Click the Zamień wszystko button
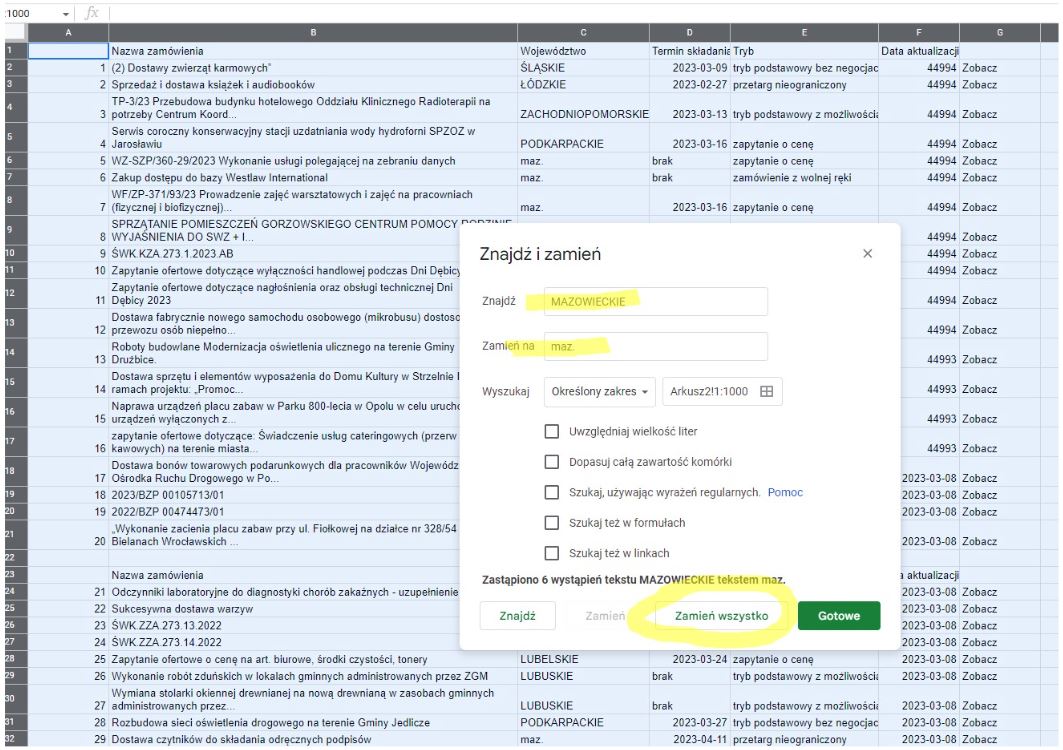The width and height of the screenshot is (1063, 750). [x=721, y=616]
